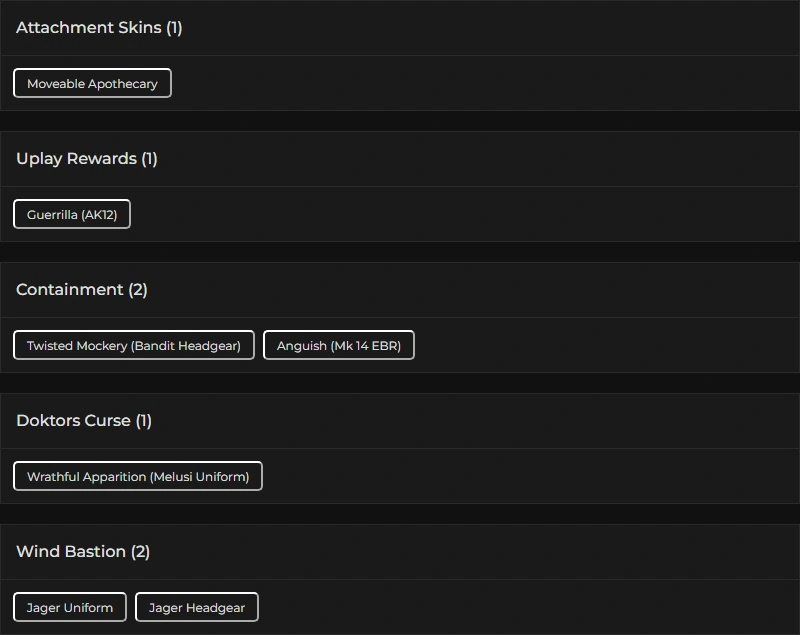Screen dimensions: 800x635
Task: Choose the Twisted Mockery (Bandit Headgear) tag
Action: [134, 346]
